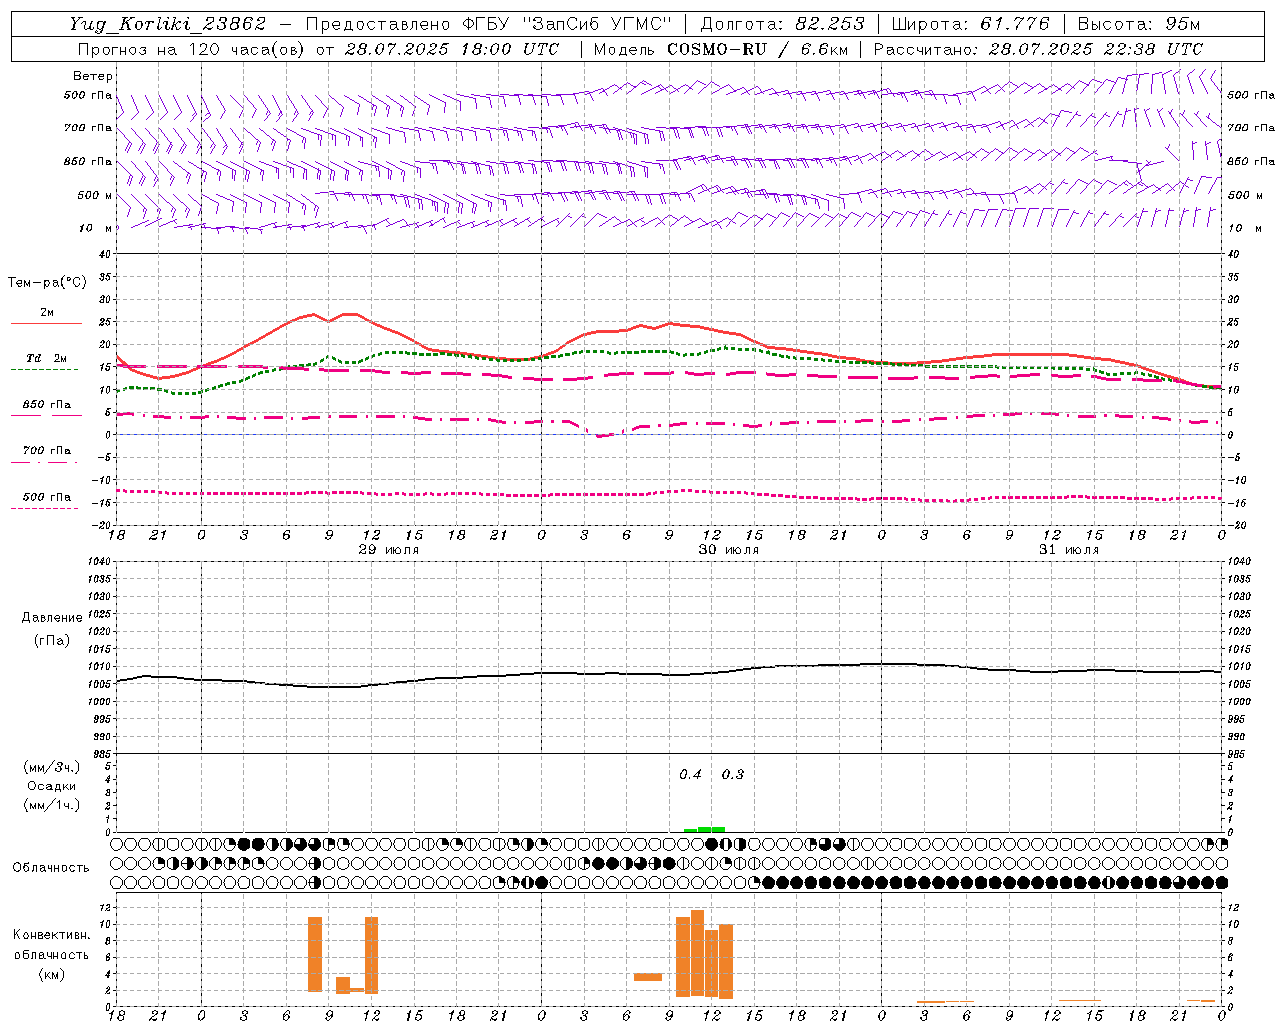Click the red 2м line sample in legend

coord(46,324)
